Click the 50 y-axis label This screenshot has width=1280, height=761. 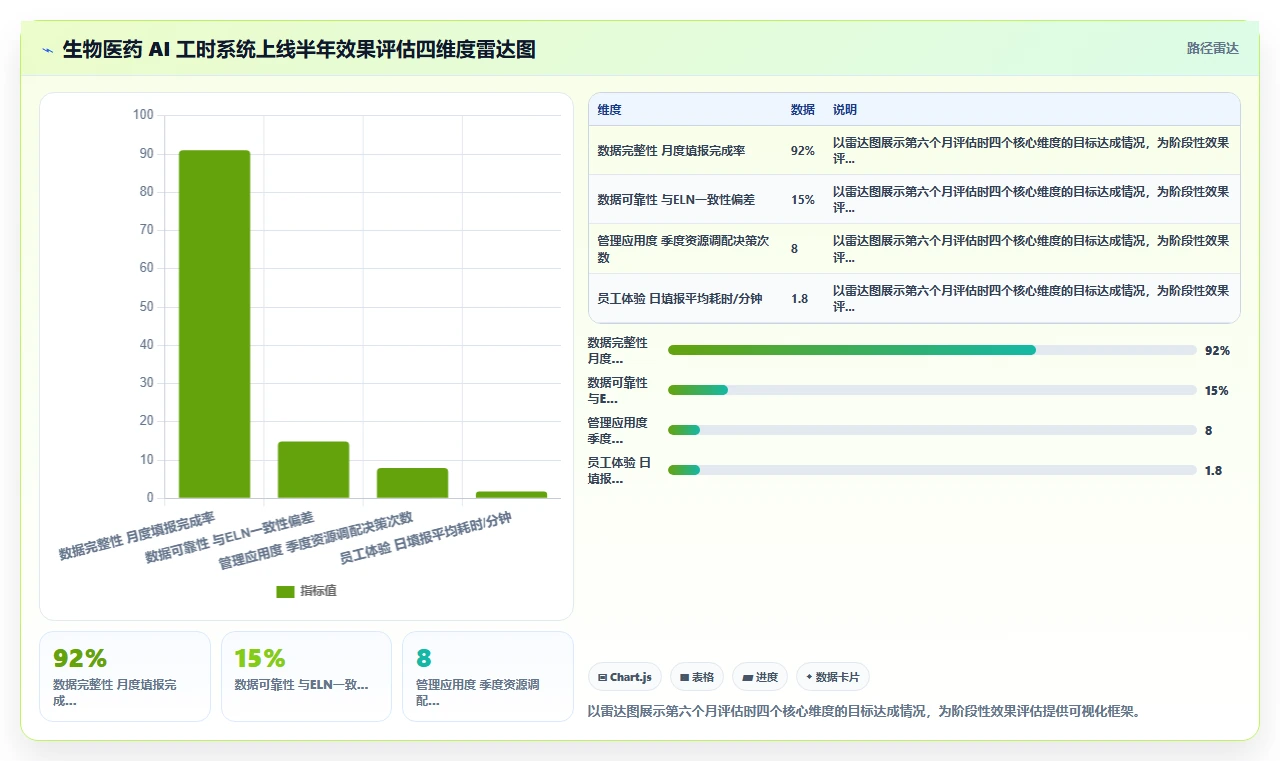click(x=146, y=306)
